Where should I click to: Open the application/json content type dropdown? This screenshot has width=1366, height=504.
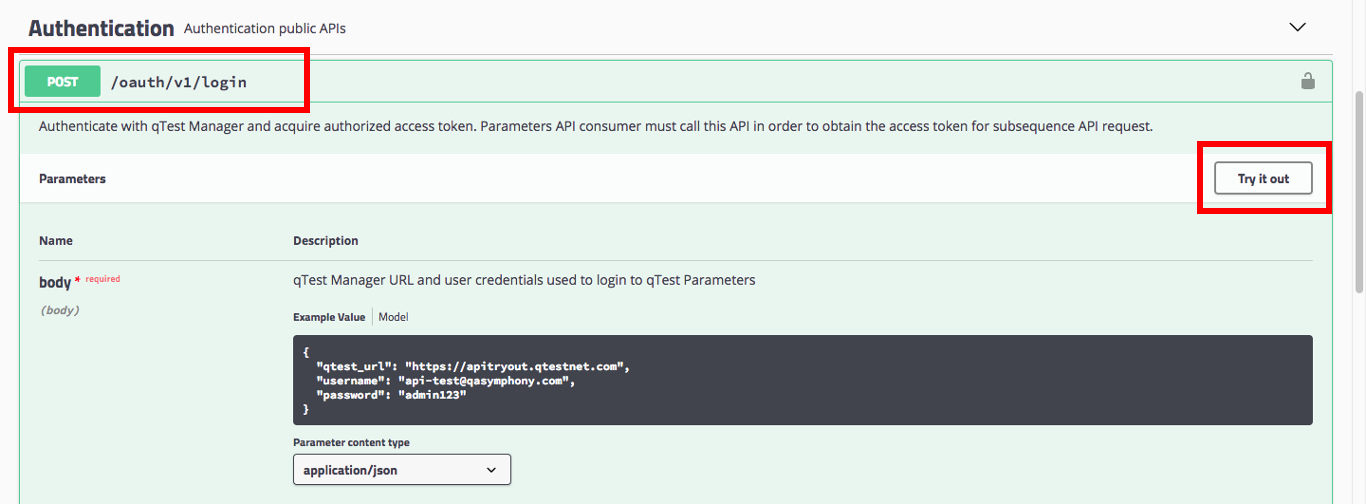point(401,469)
